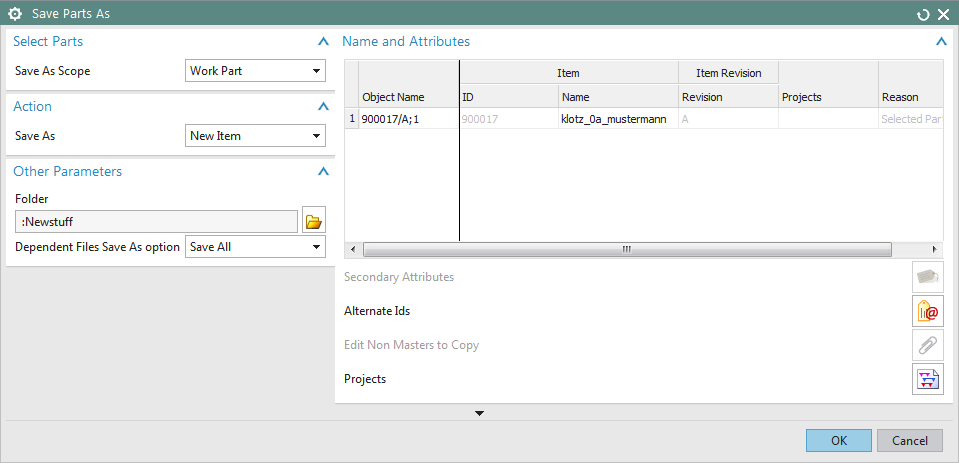Click the :Newstuff folder field

[x=157, y=222]
